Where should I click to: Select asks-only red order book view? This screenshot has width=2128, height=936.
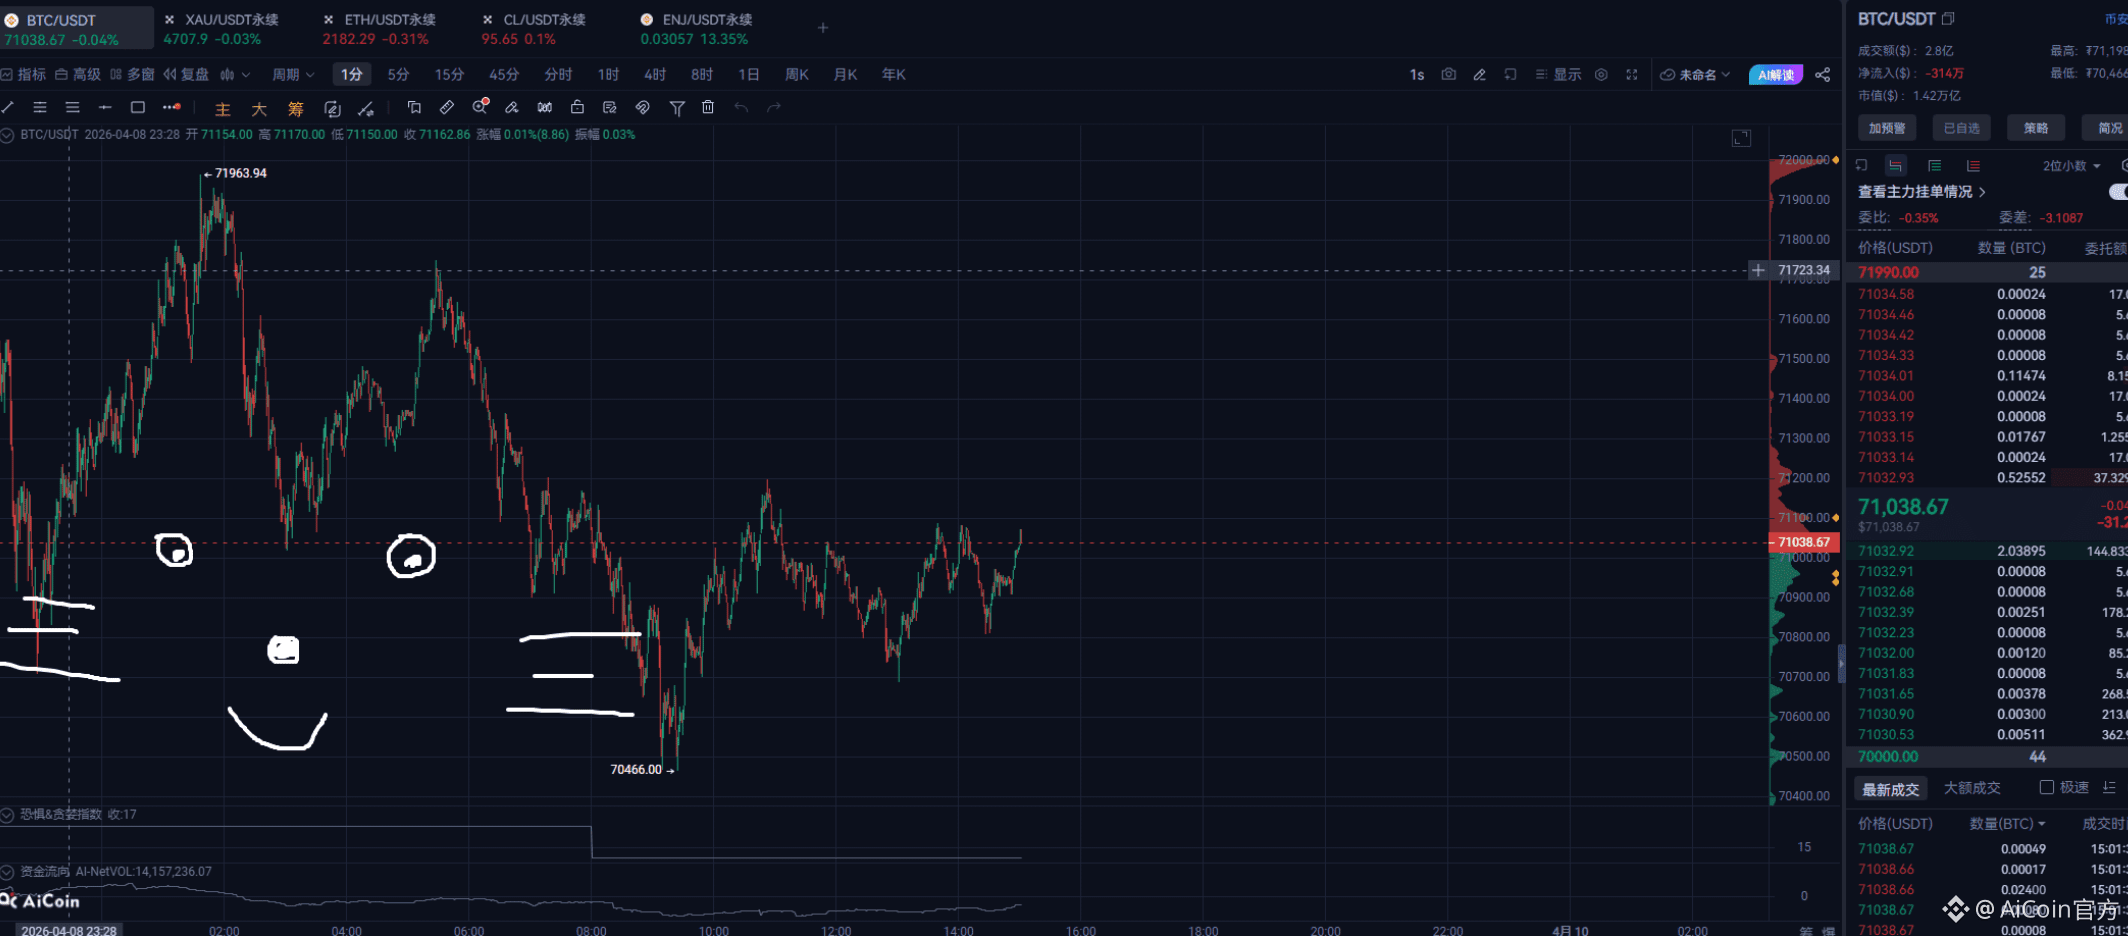[x=1973, y=166]
